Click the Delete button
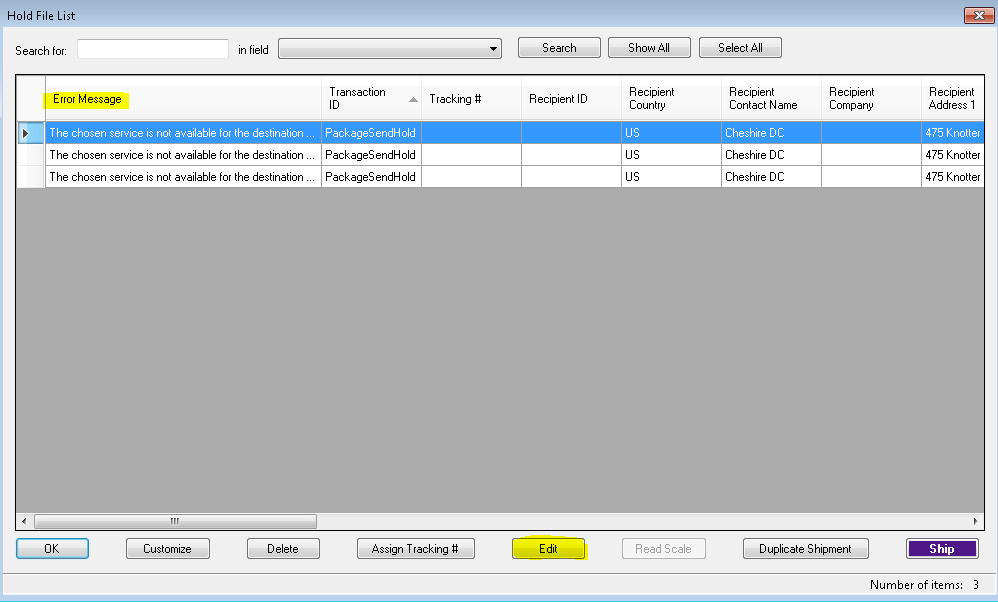 283,549
